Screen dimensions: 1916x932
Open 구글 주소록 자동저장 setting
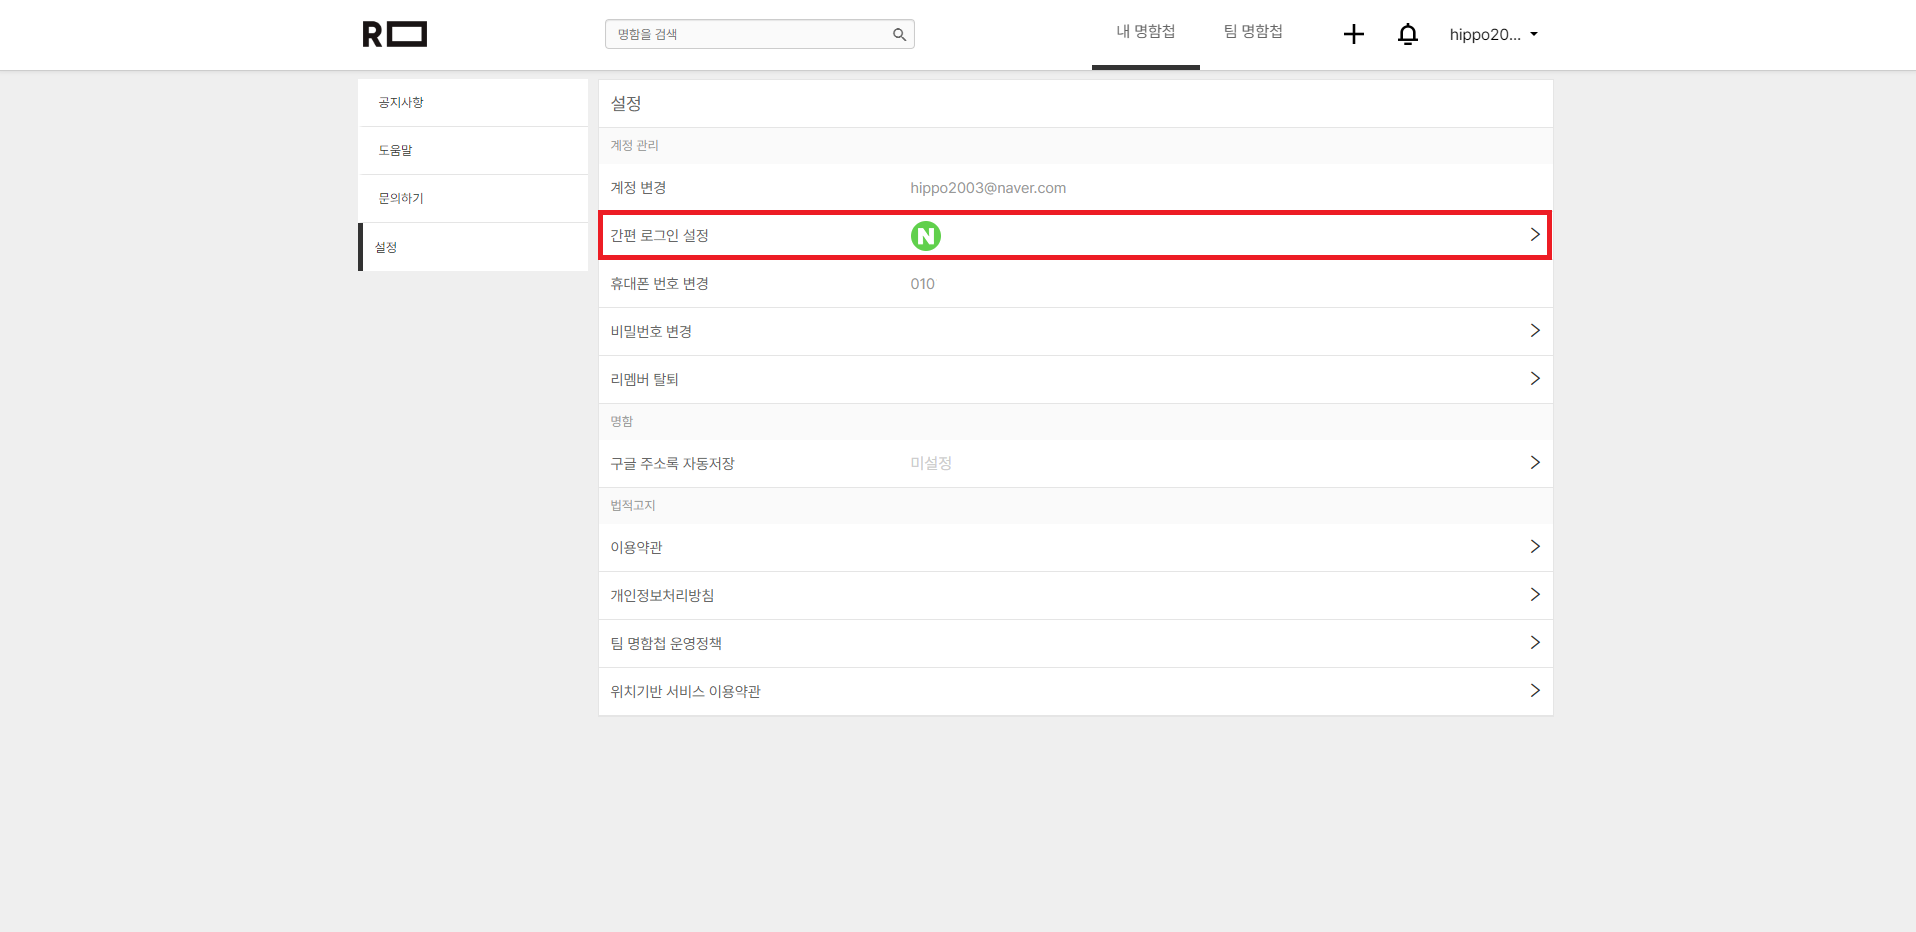(x=1075, y=464)
